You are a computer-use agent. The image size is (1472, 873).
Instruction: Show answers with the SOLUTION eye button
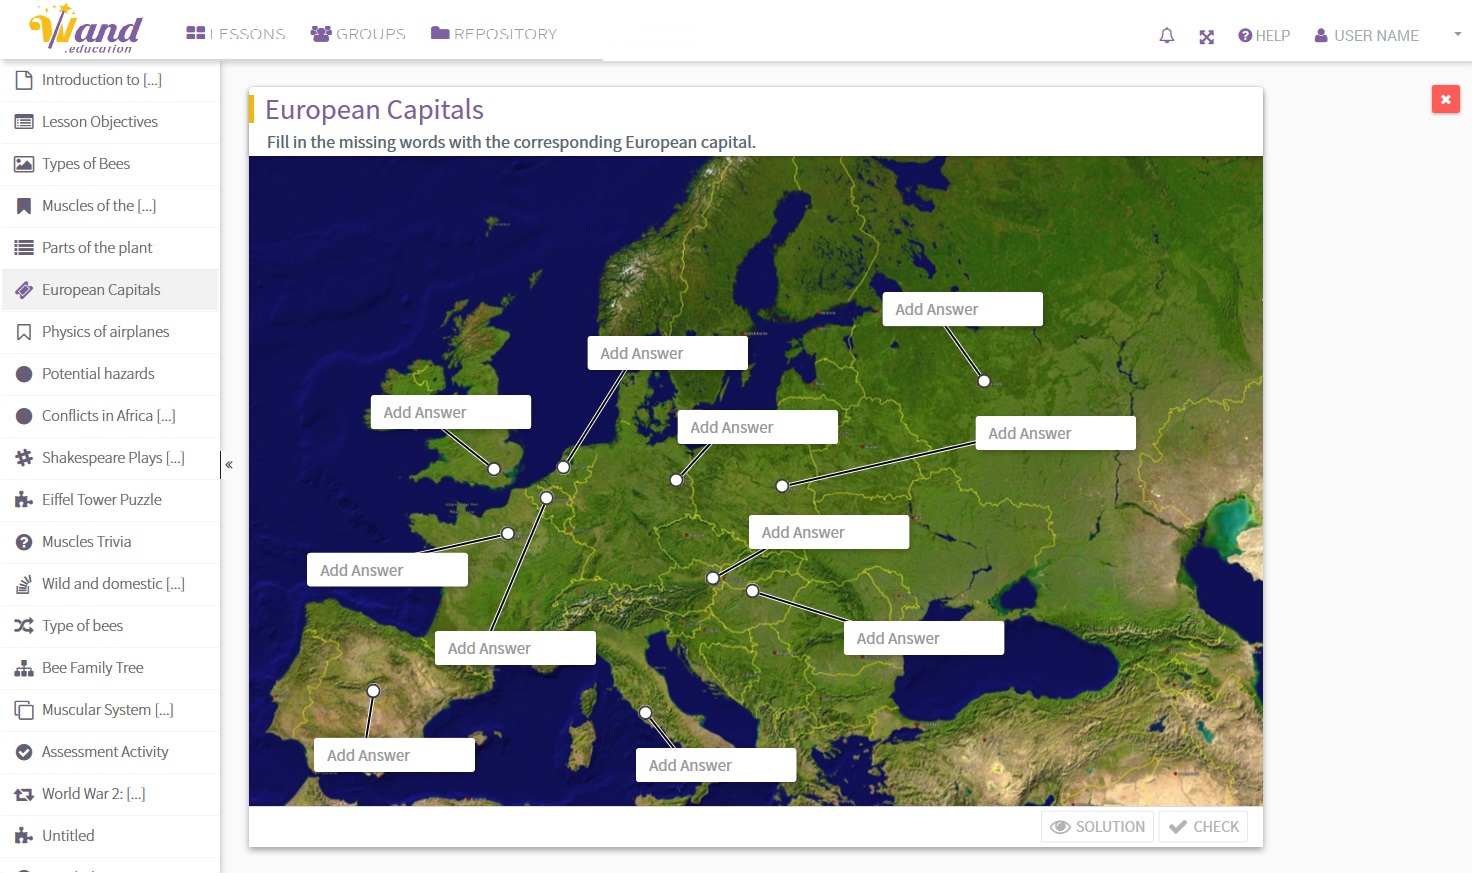pyautogui.click(x=1097, y=827)
